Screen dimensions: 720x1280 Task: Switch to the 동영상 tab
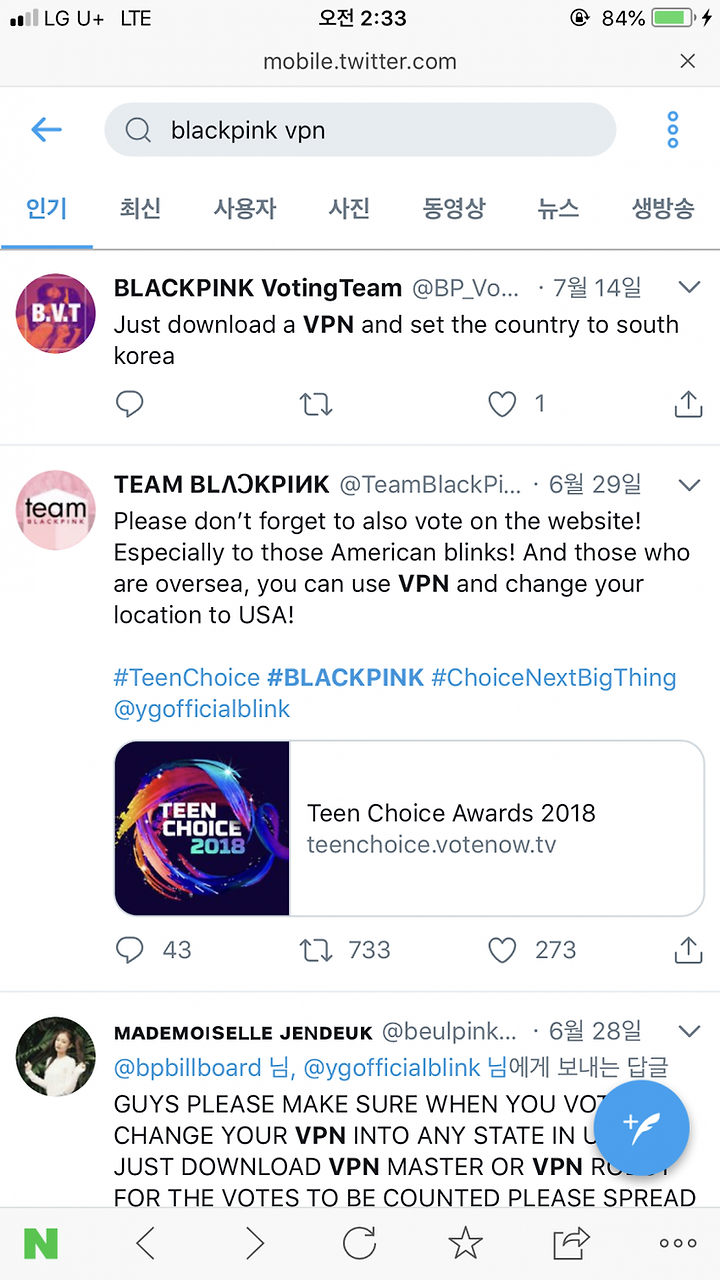coord(454,209)
